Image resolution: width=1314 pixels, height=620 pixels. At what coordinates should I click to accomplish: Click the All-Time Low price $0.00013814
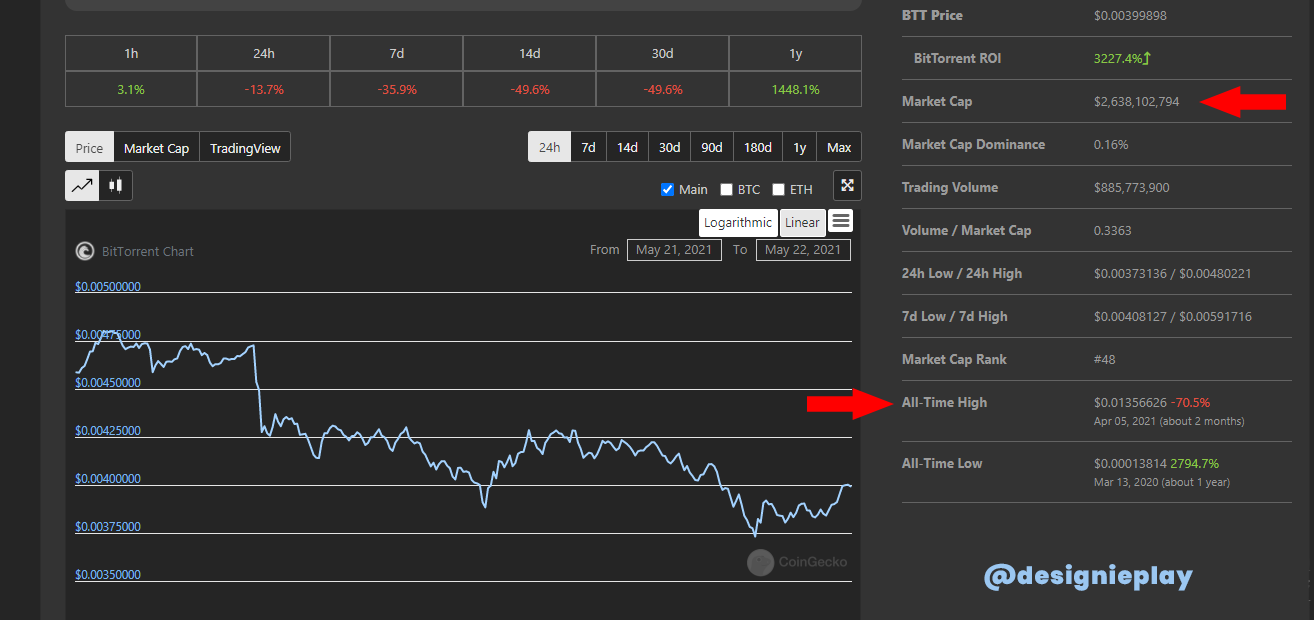(1131, 463)
